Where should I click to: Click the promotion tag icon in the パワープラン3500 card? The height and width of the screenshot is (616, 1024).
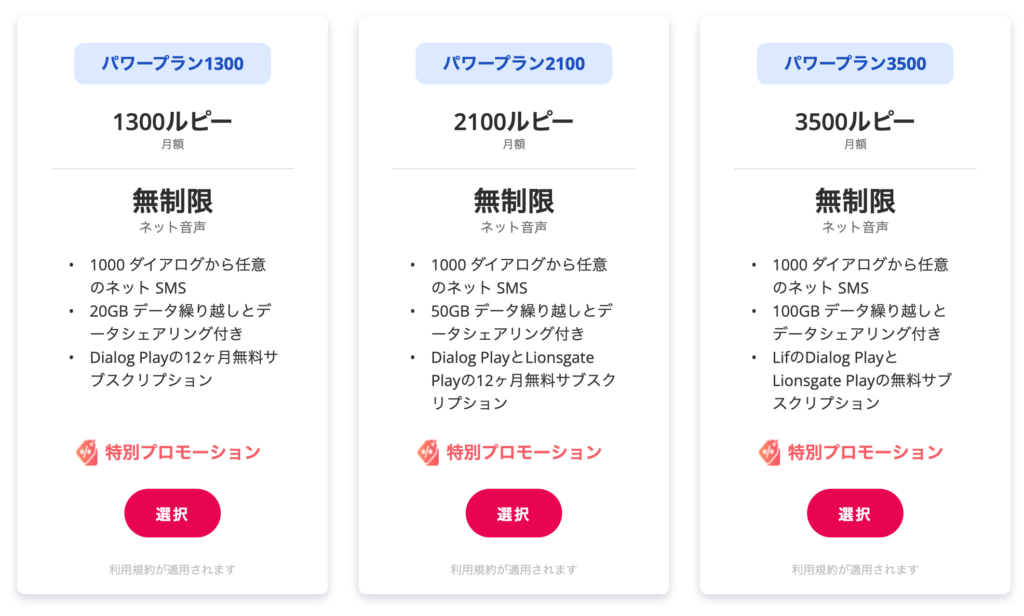click(x=769, y=452)
